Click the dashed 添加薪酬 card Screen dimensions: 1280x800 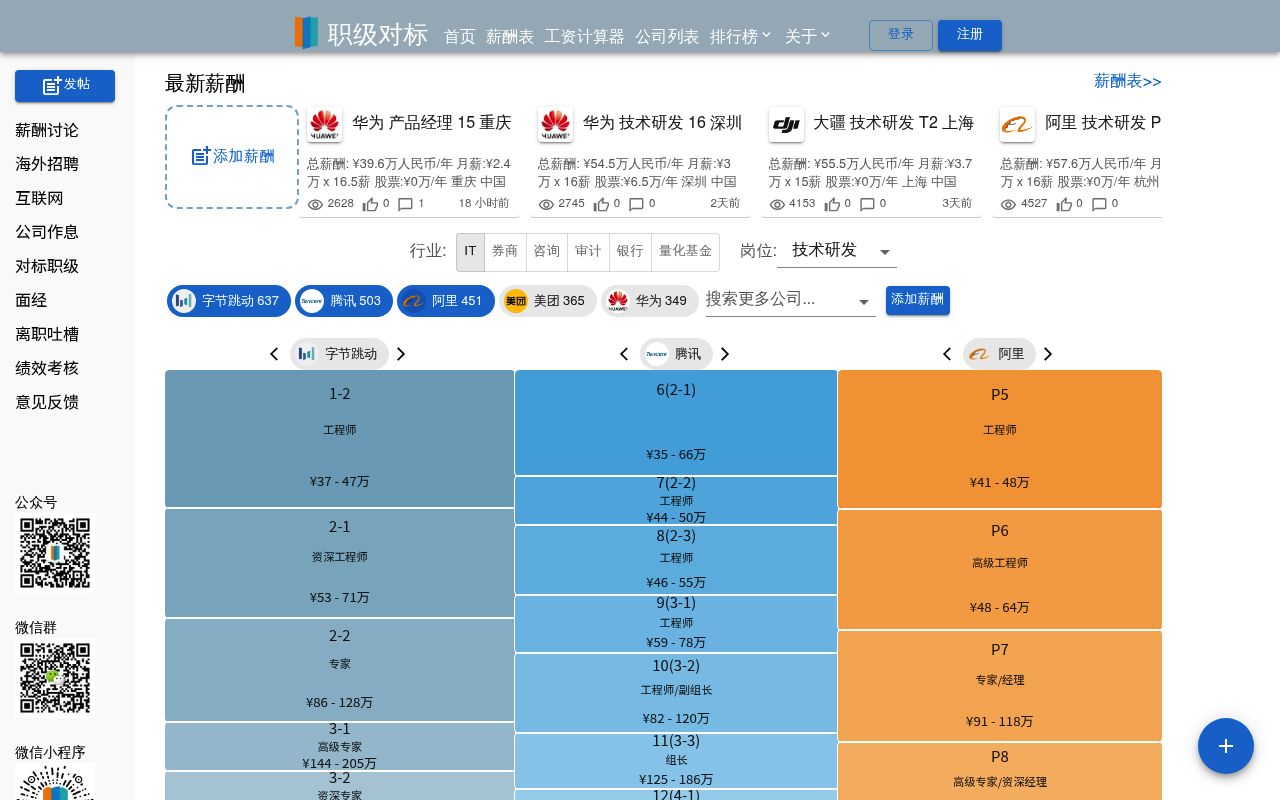tap(232, 157)
